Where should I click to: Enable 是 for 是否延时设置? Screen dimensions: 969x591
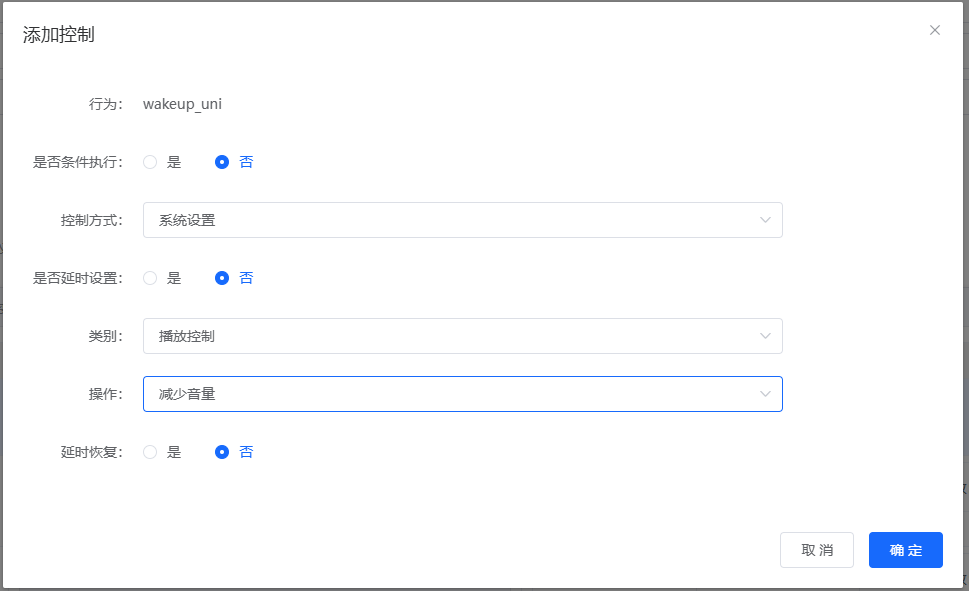[151, 278]
